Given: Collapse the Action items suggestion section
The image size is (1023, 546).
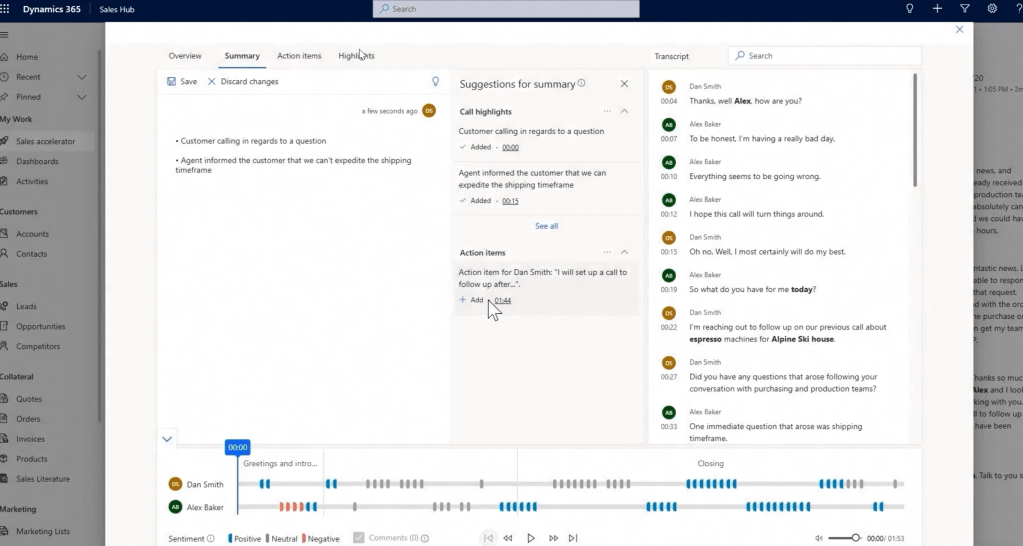Looking at the screenshot, I should 624,253.
